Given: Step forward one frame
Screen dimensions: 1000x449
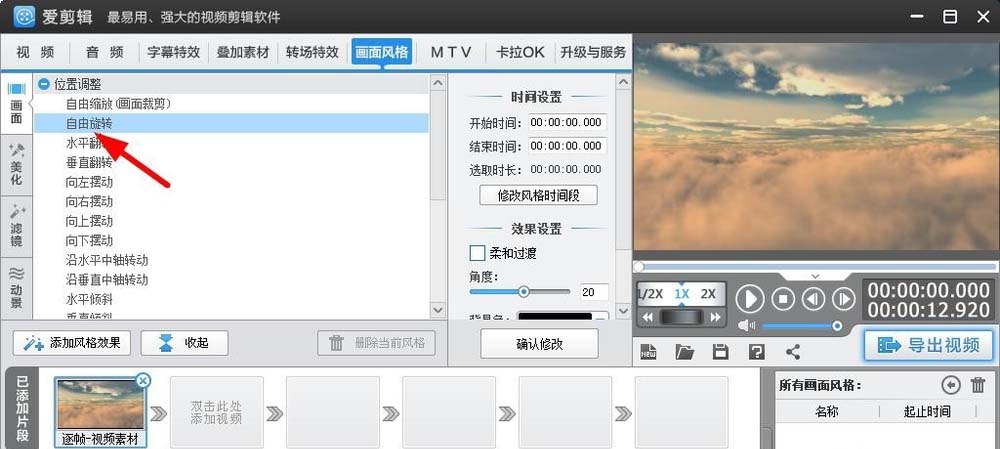Looking at the screenshot, I should click(x=844, y=298).
